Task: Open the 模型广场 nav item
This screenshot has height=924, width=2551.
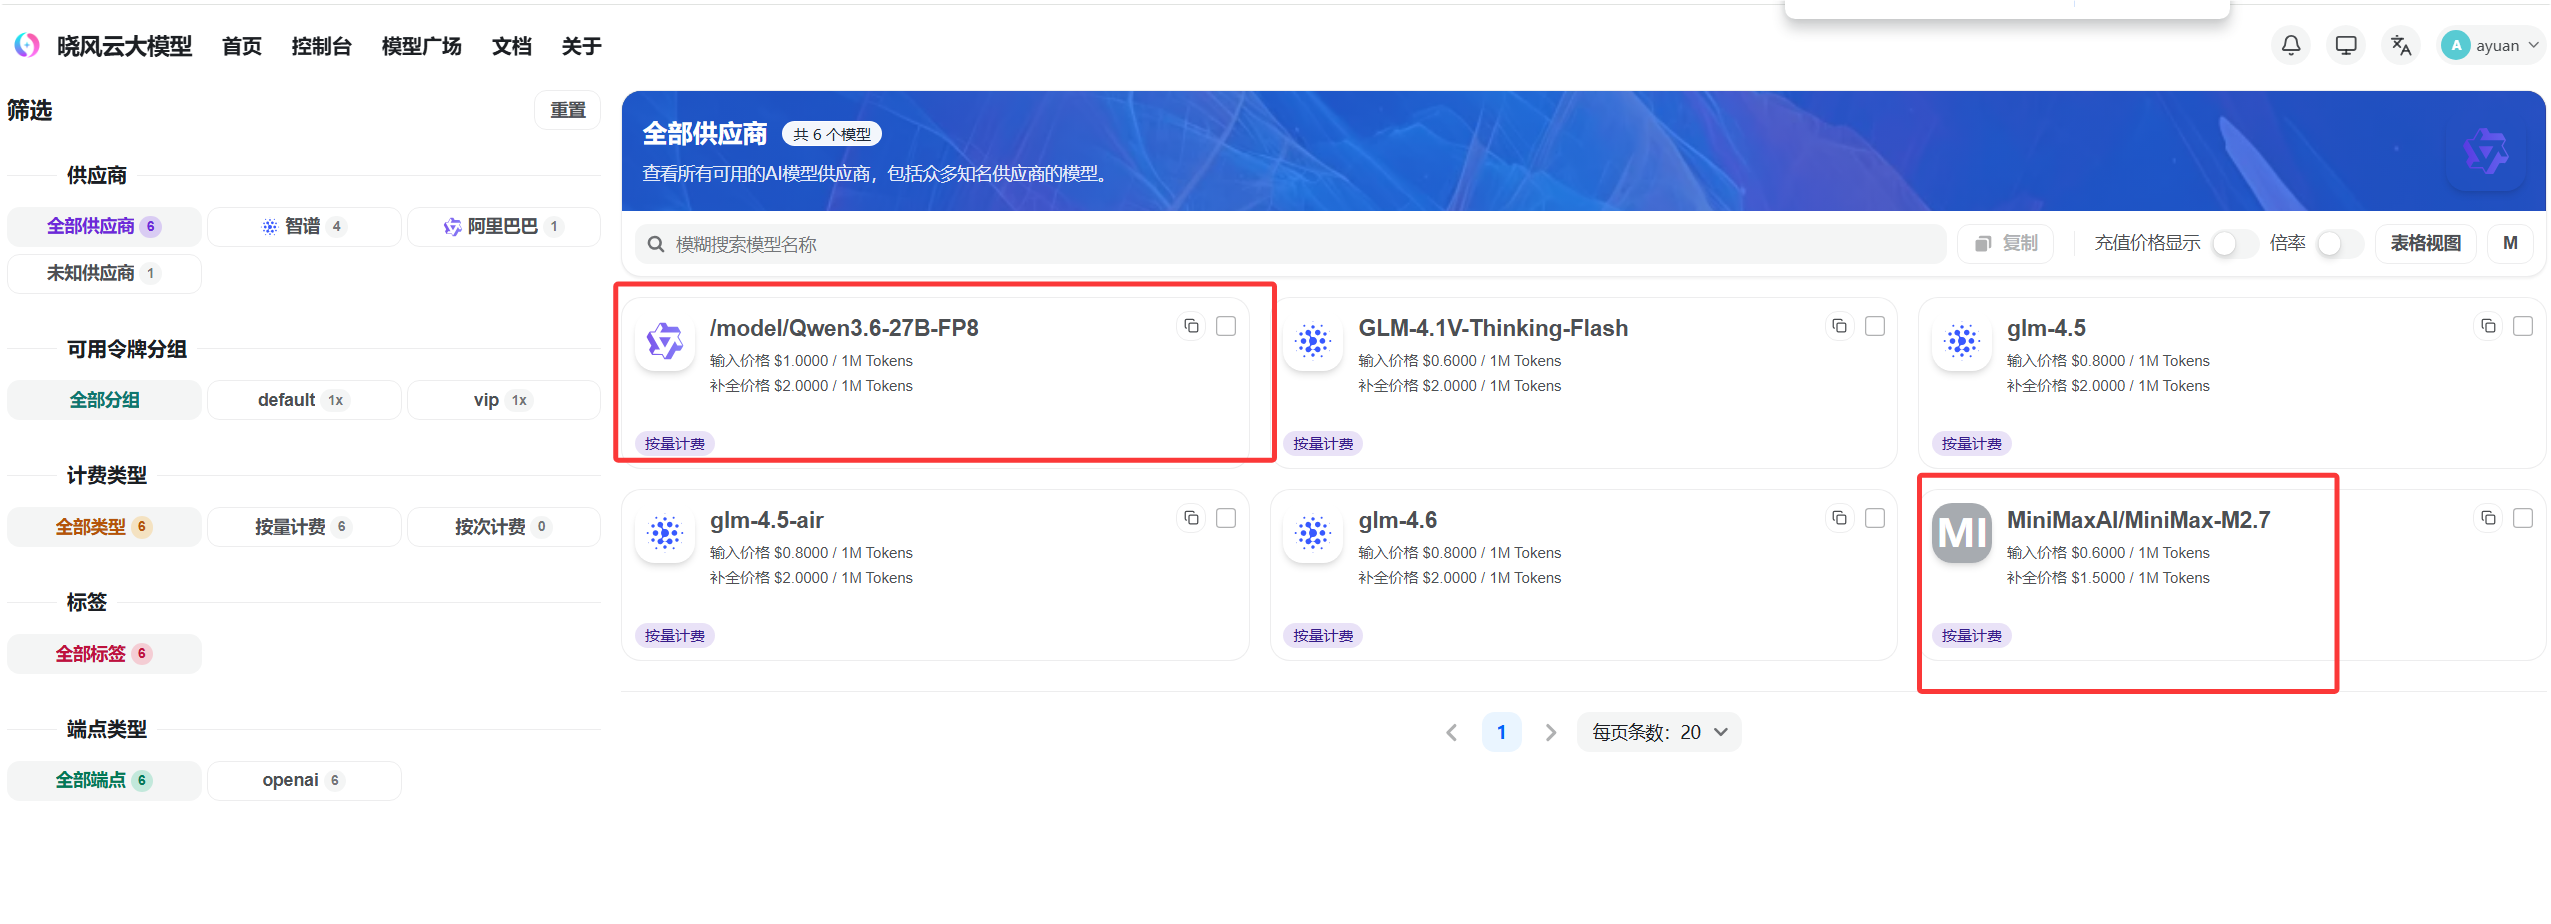Action: coord(421,46)
